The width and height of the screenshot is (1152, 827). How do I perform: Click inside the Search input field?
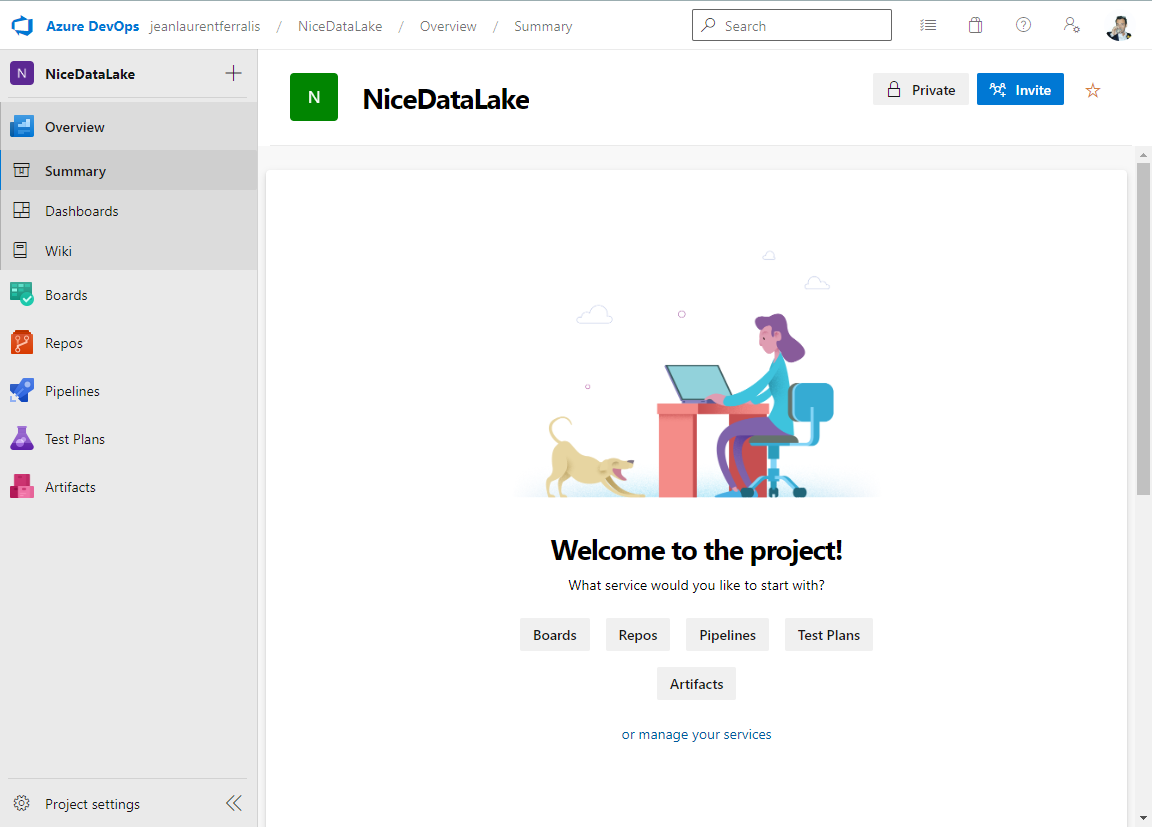pos(791,25)
